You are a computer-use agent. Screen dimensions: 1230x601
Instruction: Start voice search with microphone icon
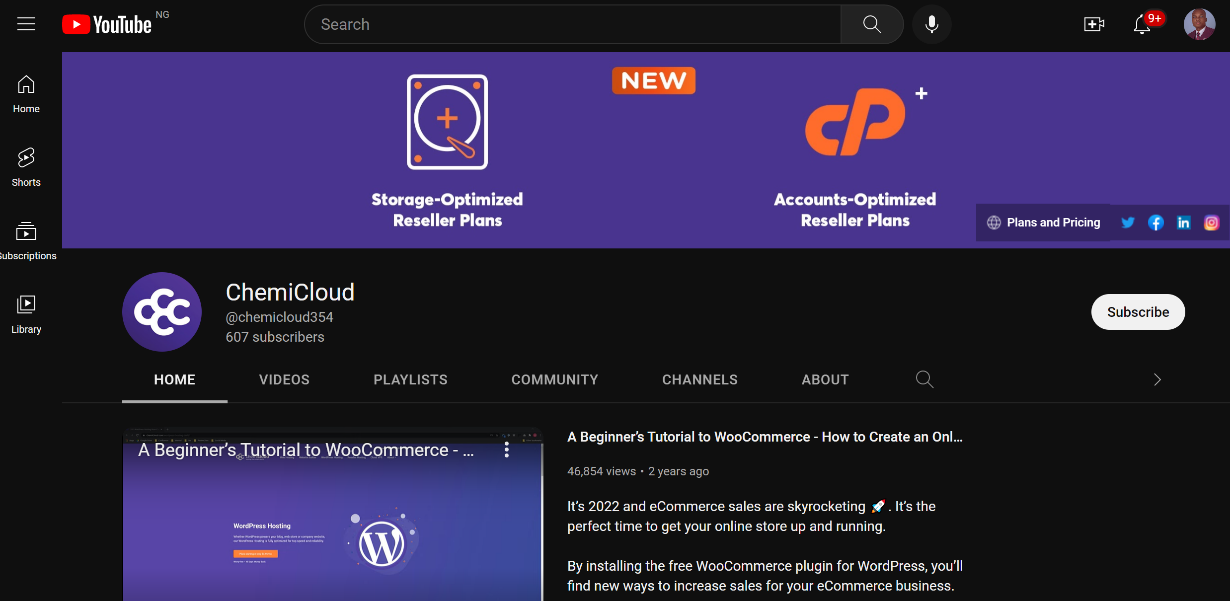pos(932,24)
